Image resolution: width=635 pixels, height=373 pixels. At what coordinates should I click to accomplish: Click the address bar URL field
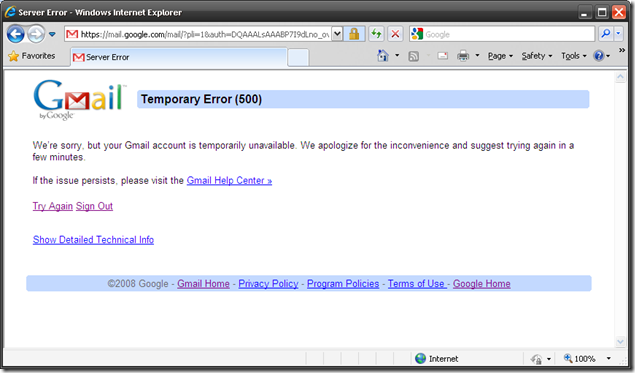[x=198, y=34]
